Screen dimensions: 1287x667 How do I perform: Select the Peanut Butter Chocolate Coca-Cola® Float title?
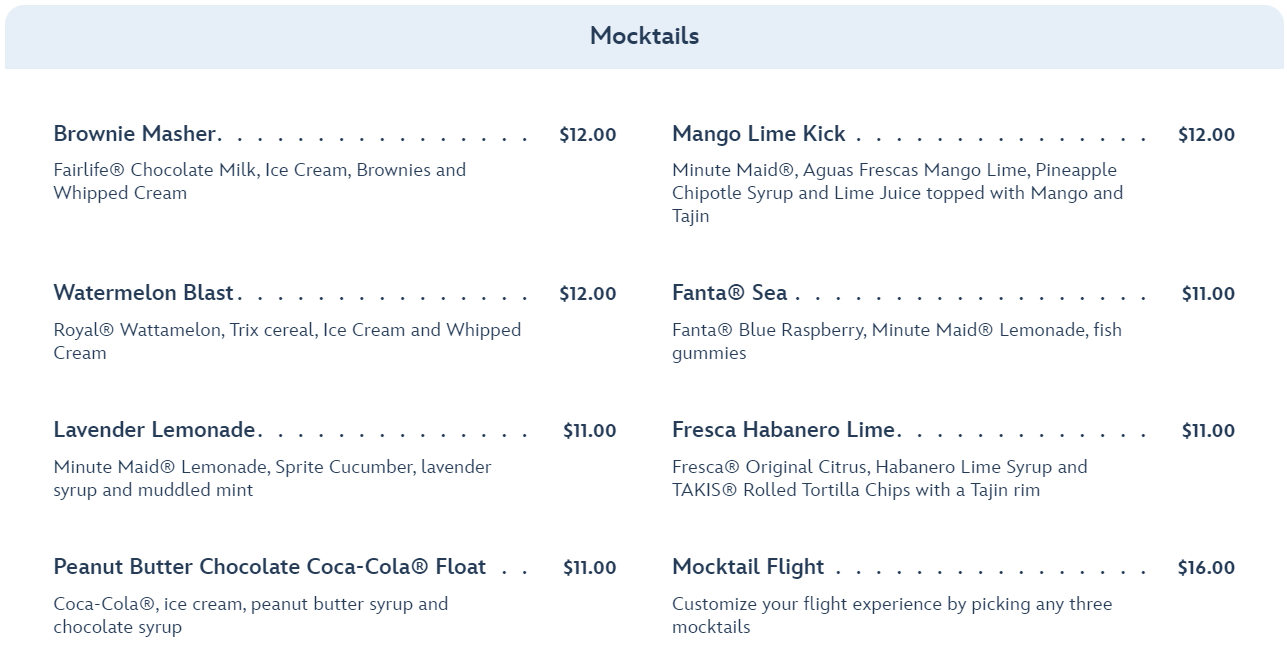click(x=269, y=567)
